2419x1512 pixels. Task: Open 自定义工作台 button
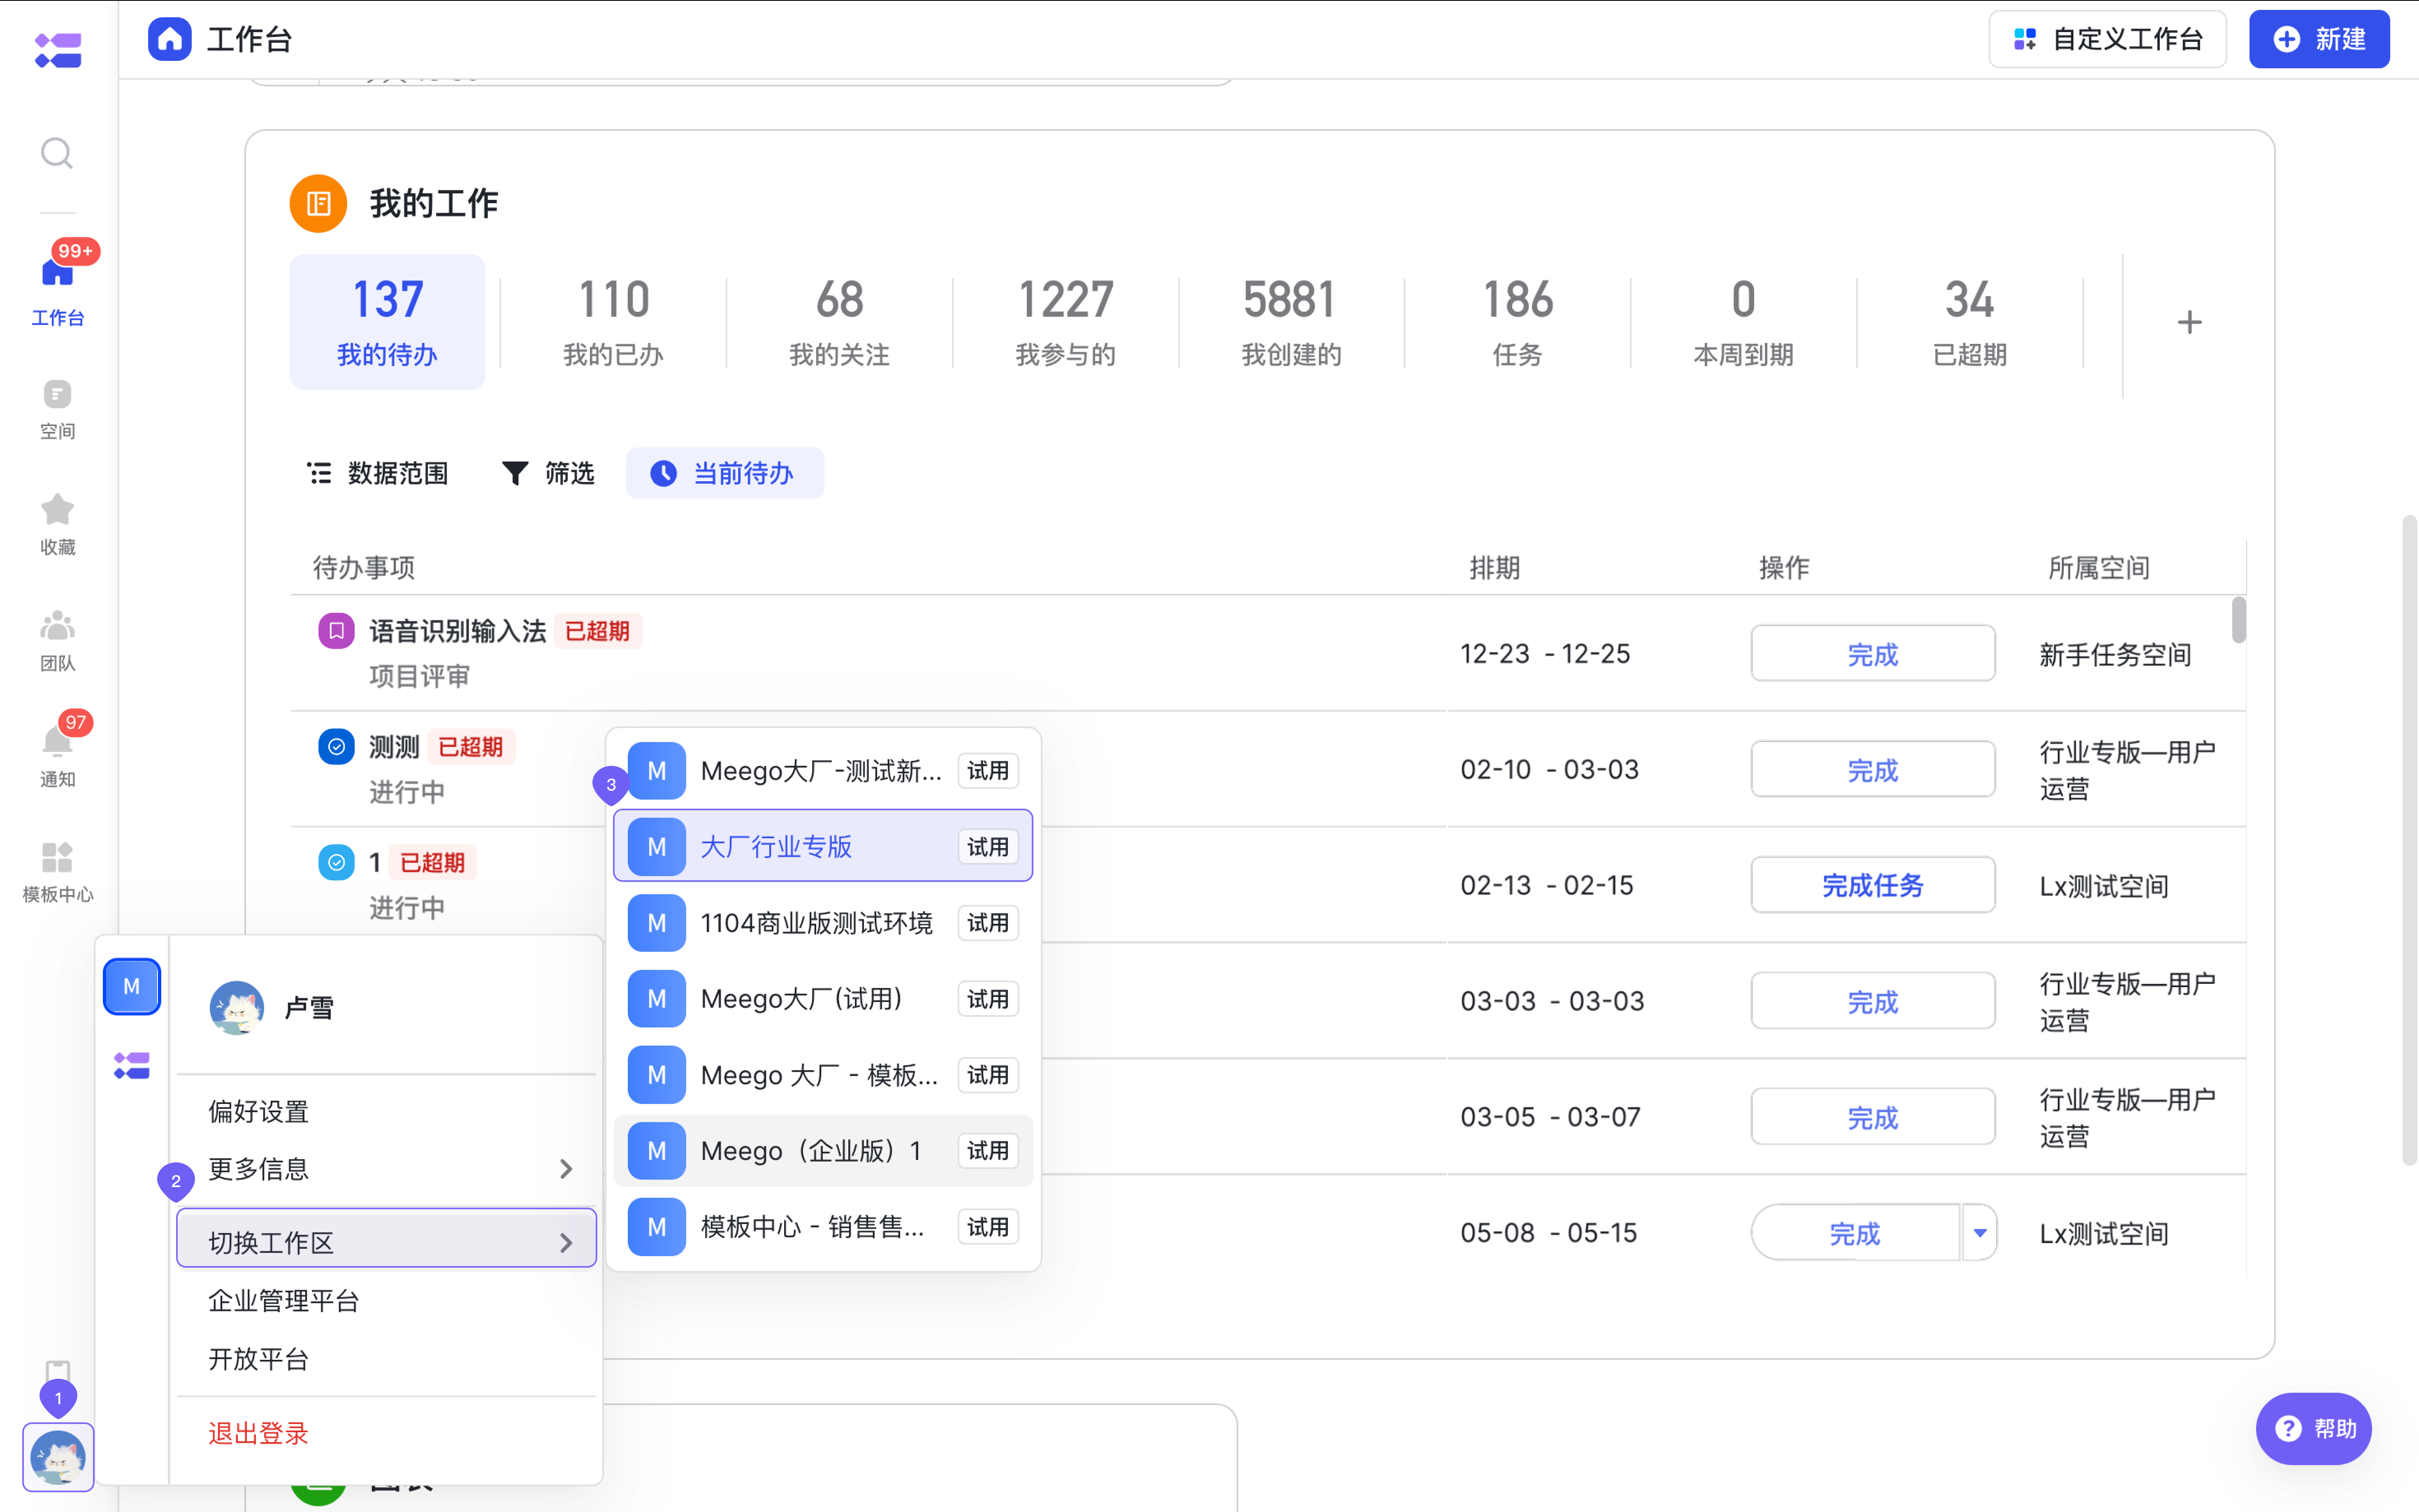(x=2107, y=39)
